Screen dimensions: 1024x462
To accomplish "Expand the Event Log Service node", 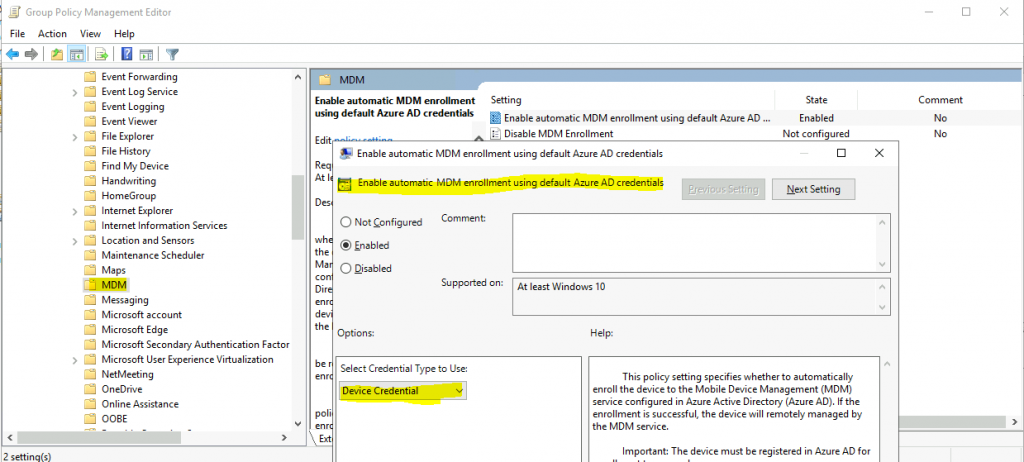I will pyautogui.click(x=76, y=92).
